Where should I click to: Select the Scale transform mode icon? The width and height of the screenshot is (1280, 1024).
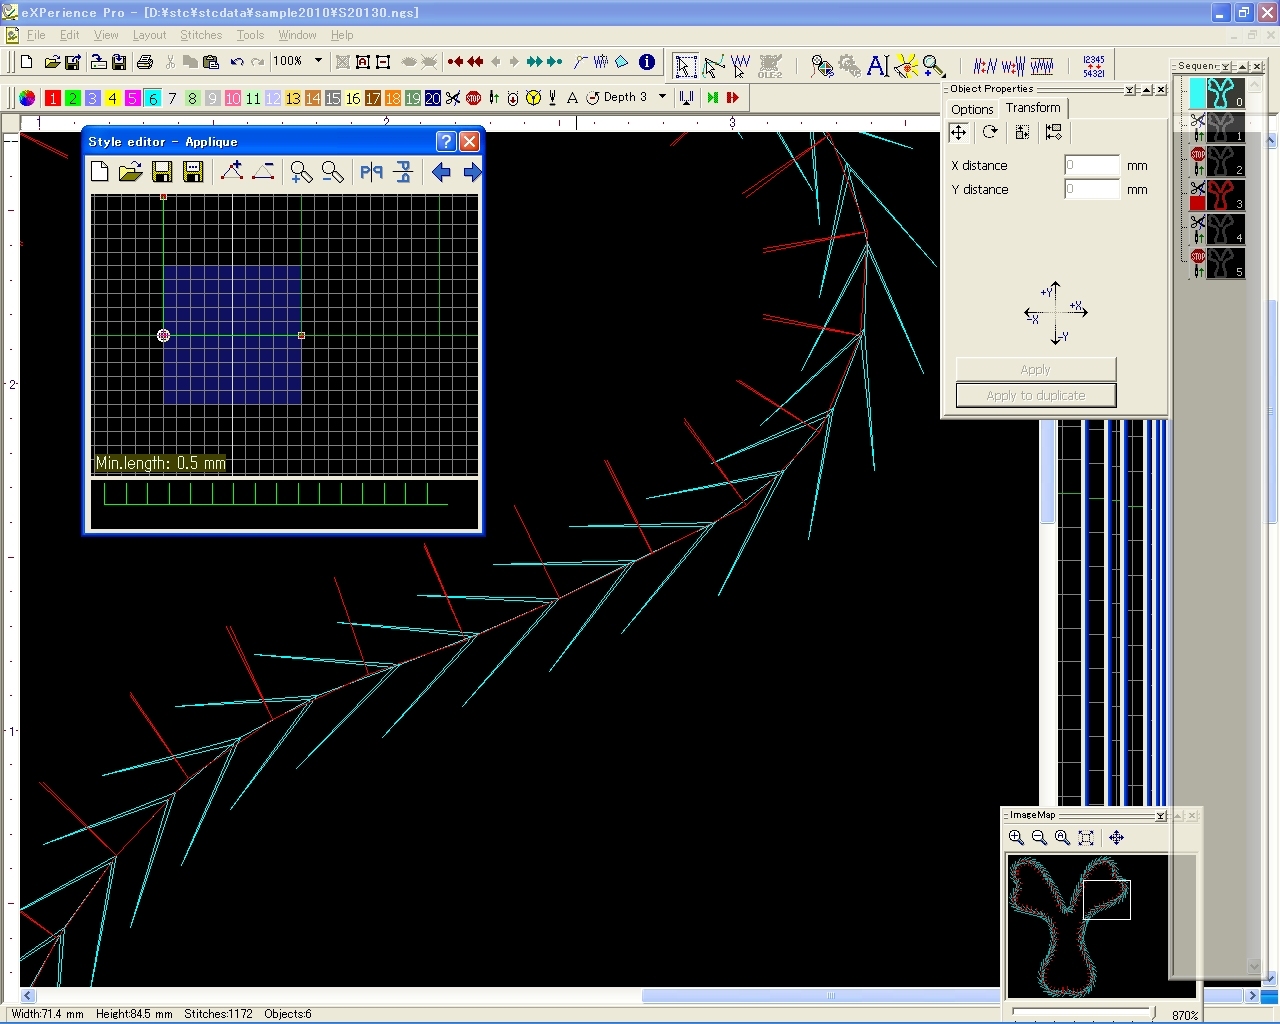(x=1022, y=133)
